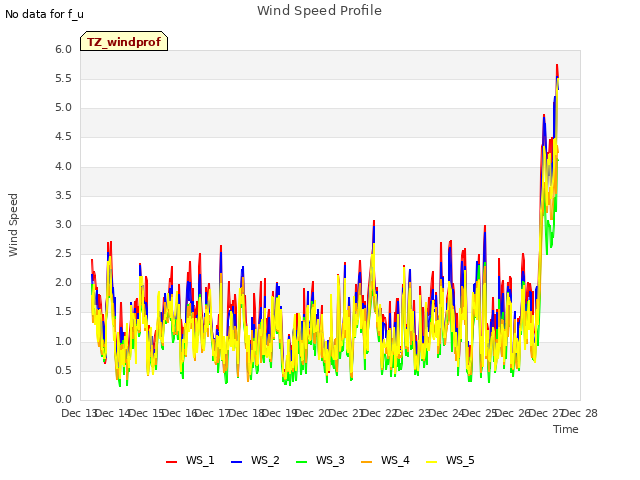Click the Dec 13 x-axis tick label
This screenshot has width=640, height=480.
coord(78,413)
